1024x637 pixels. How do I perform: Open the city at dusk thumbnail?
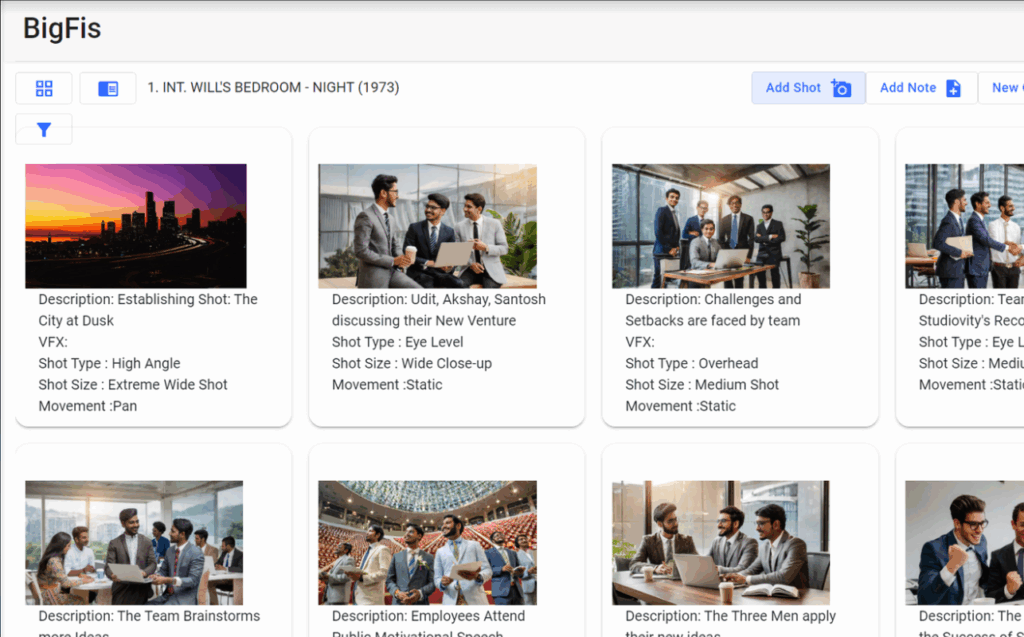(136, 226)
